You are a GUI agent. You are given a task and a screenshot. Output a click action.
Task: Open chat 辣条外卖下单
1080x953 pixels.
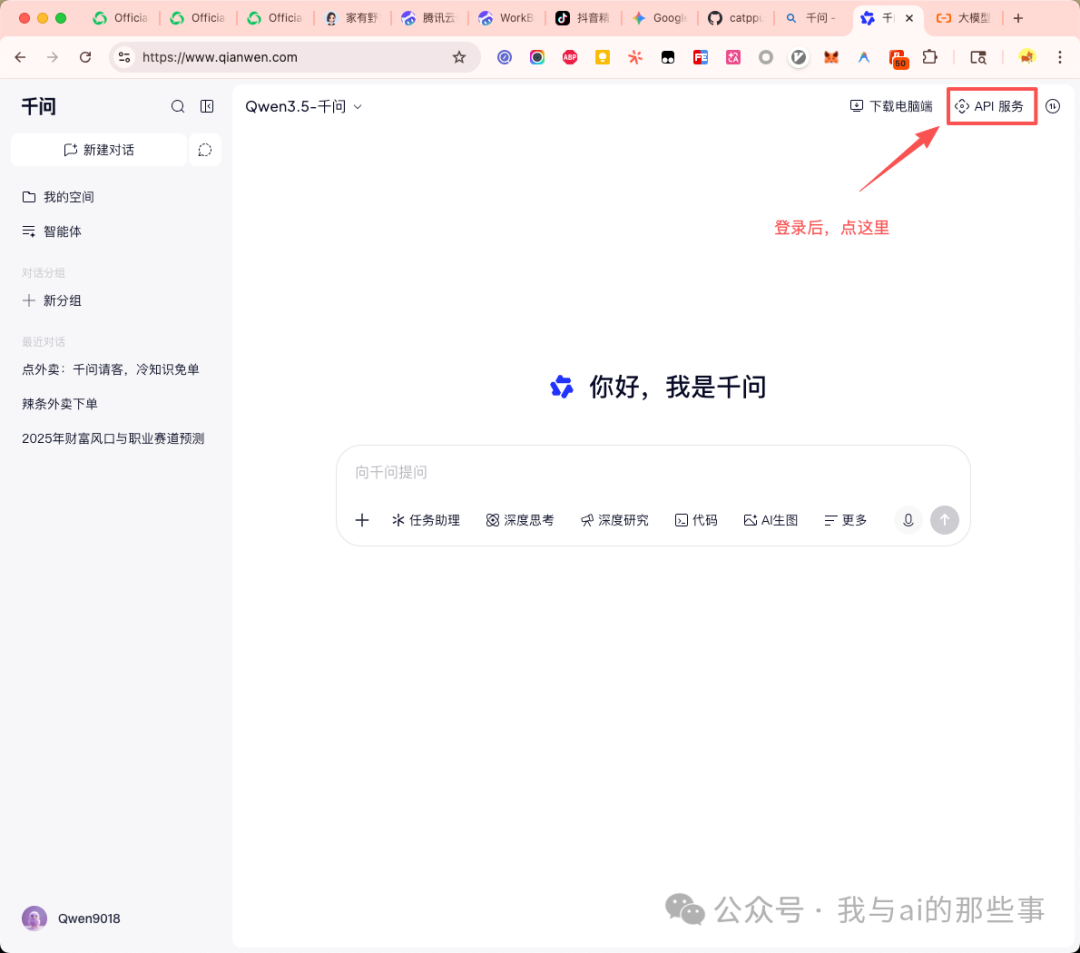point(60,404)
